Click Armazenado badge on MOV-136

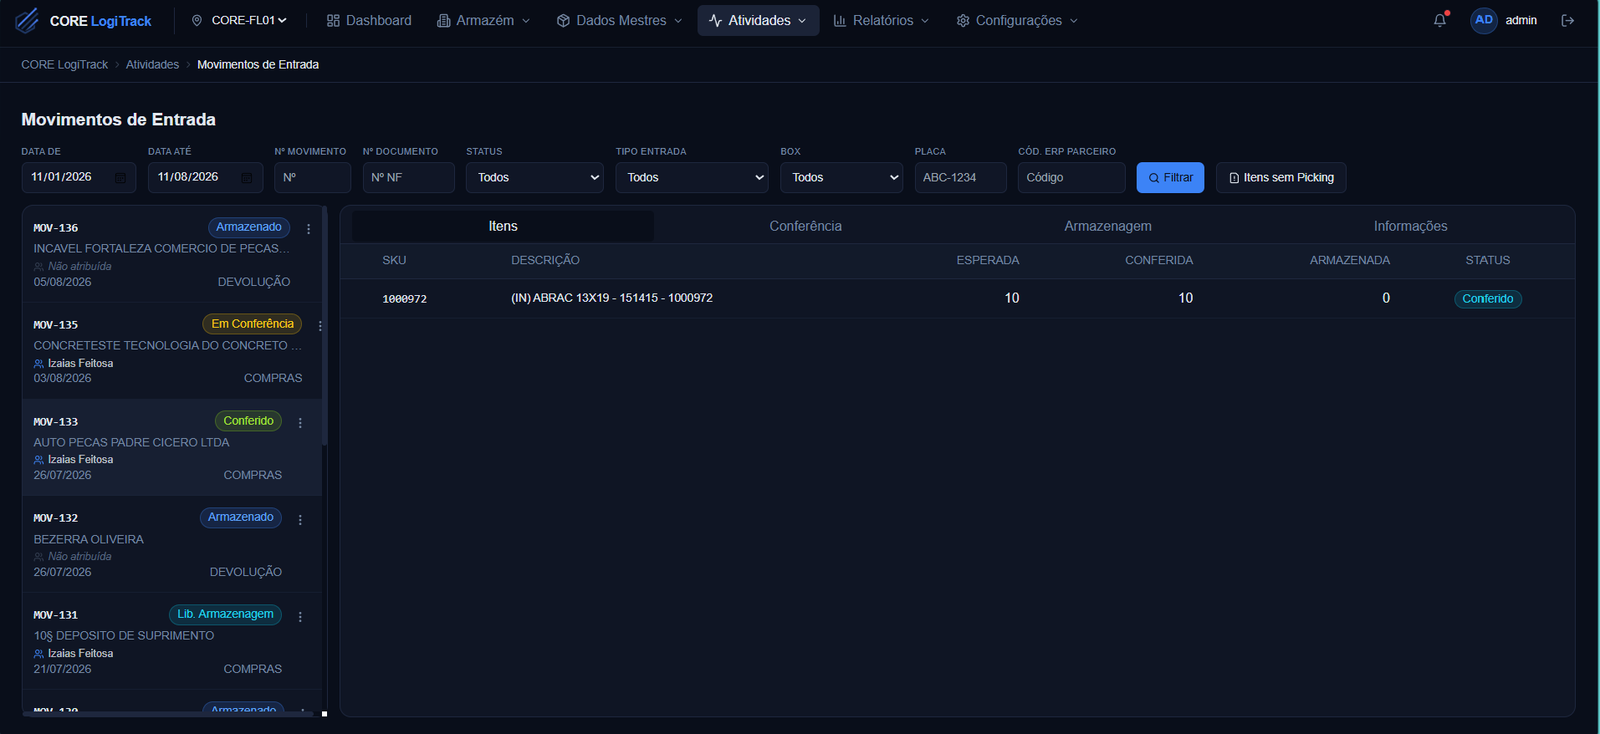249,227
